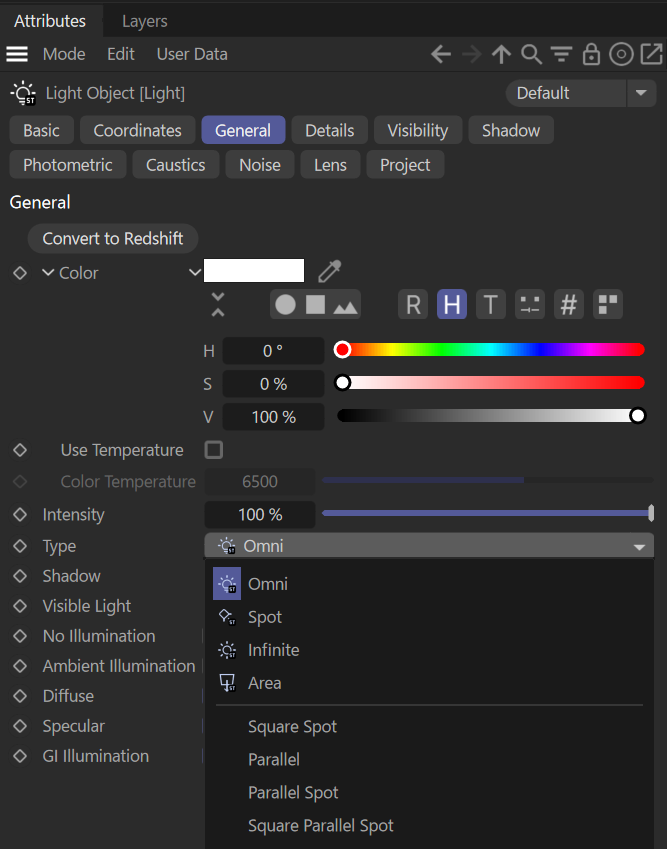Lock the Attributes manager element
The image size is (667, 849).
592,54
